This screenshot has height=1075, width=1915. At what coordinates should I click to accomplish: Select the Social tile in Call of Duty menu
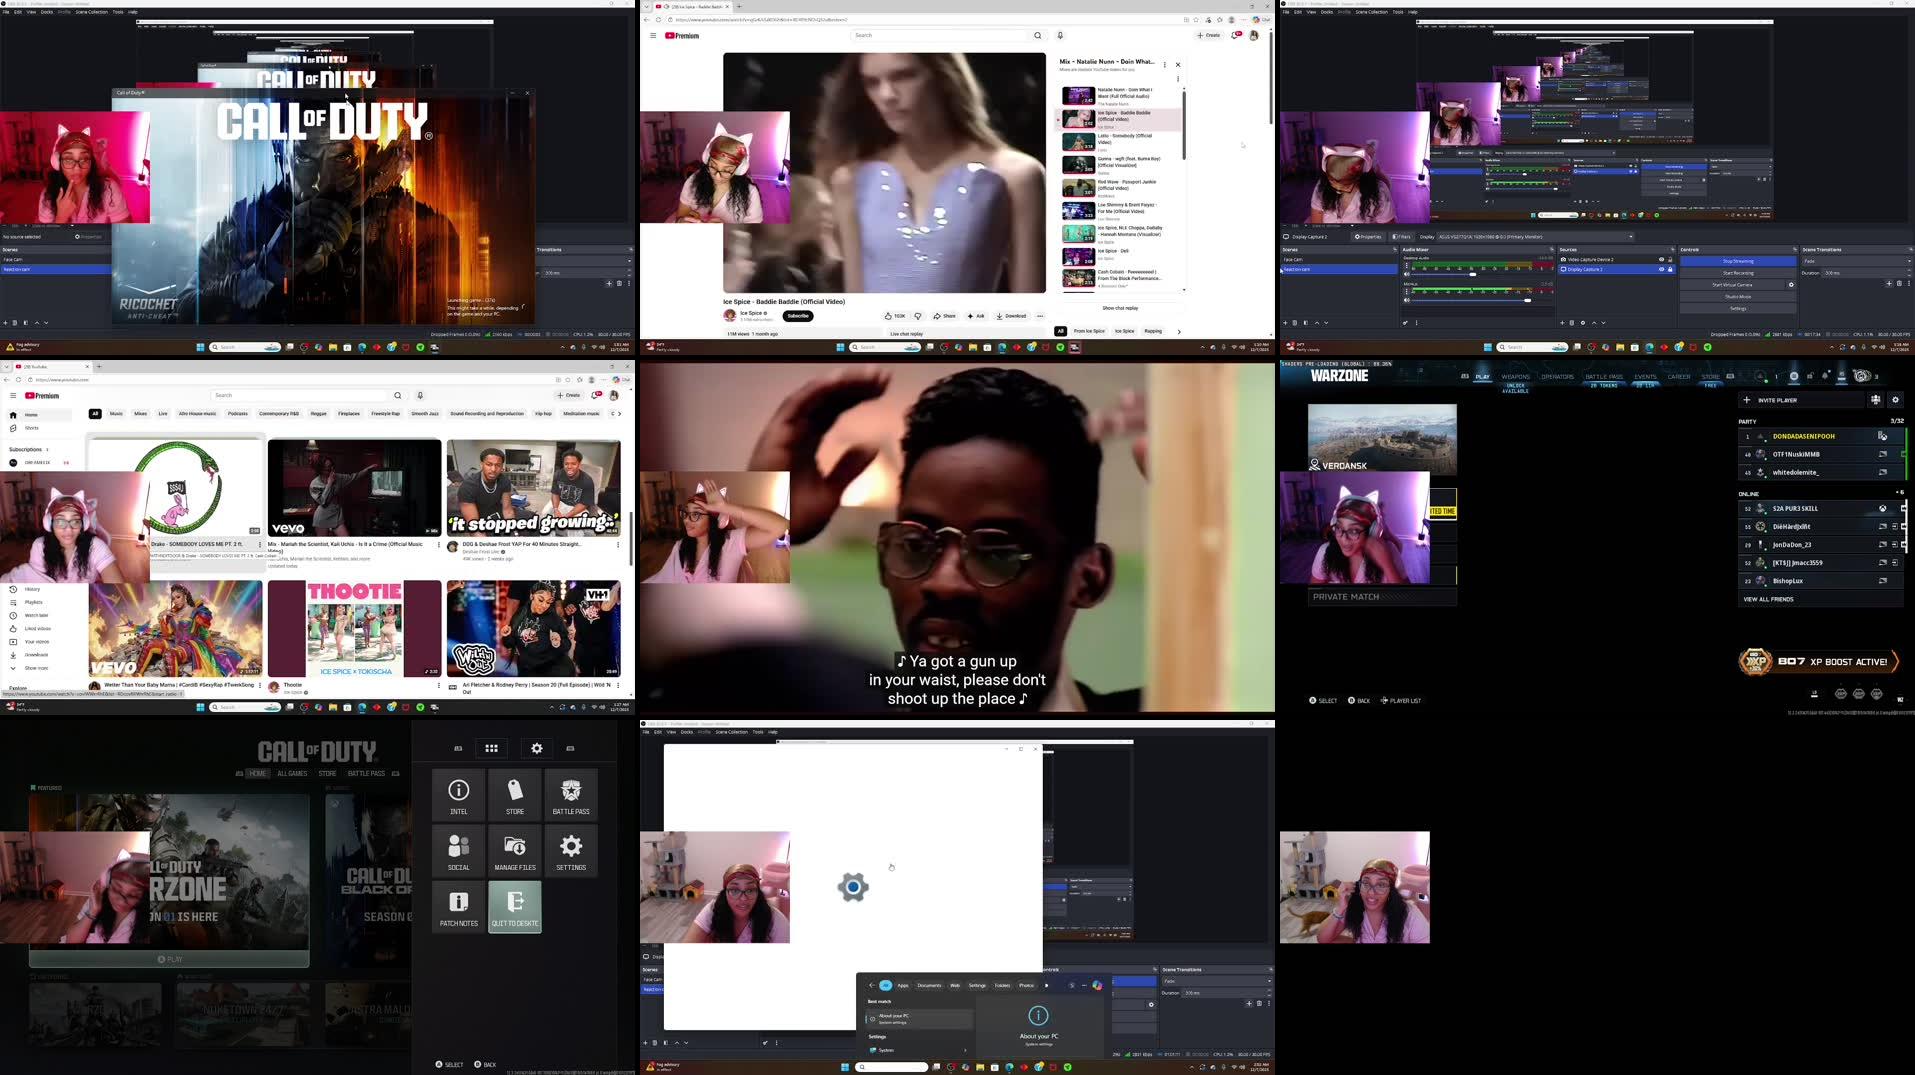459,849
